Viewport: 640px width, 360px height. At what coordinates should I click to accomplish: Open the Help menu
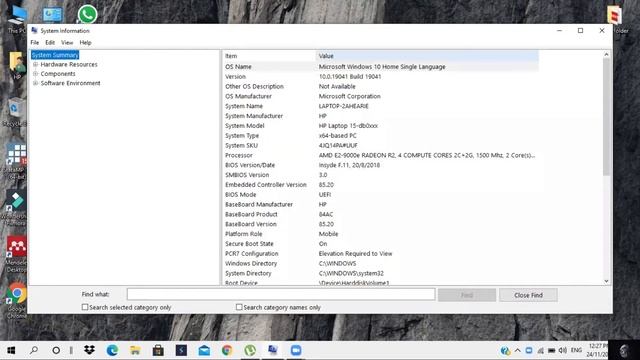click(85, 42)
